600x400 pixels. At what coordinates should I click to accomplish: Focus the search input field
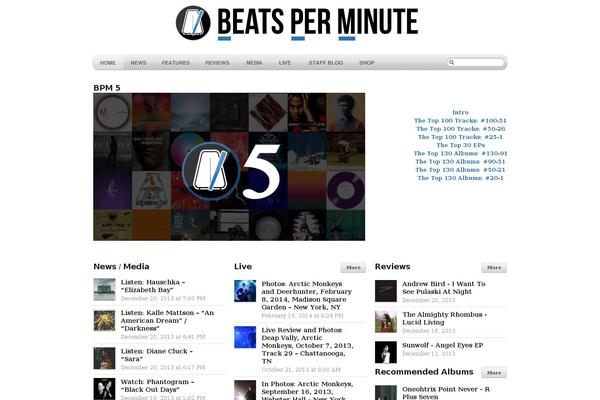click(x=476, y=62)
